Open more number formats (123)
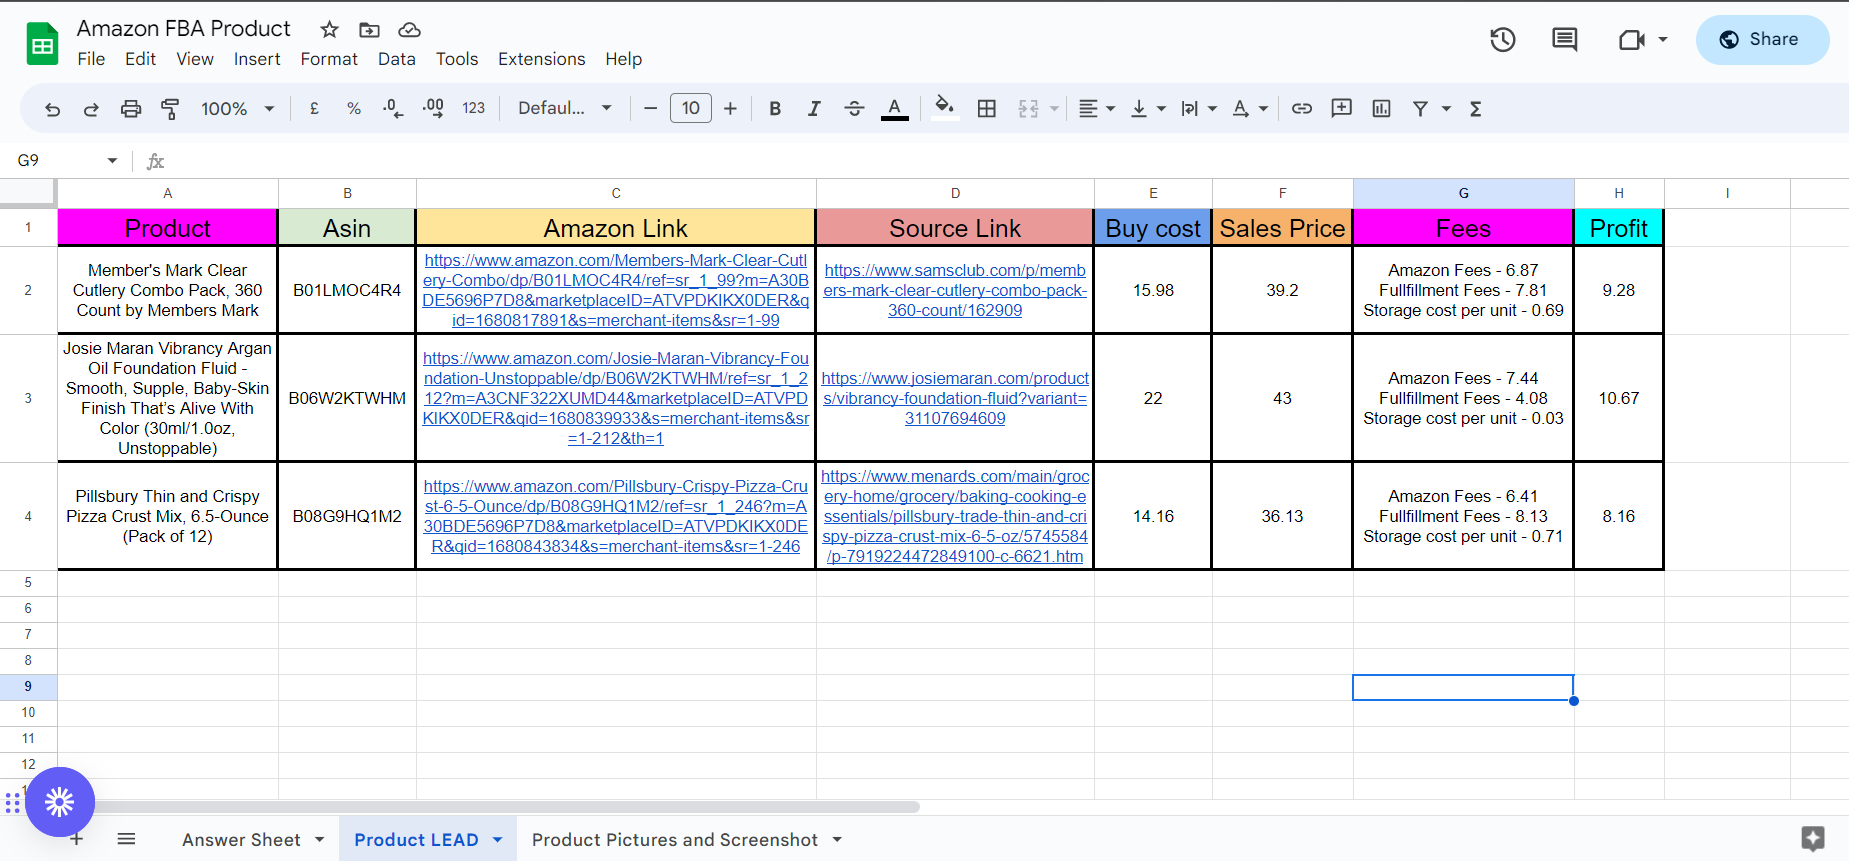The image size is (1849, 862). point(474,109)
